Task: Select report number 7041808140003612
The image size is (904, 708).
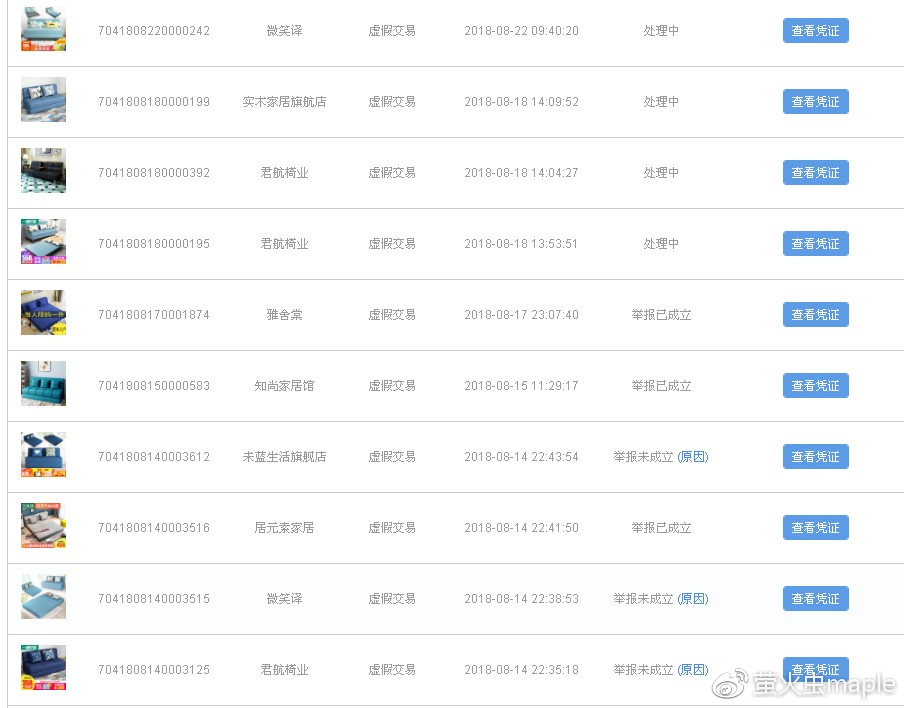Action: pyautogui.click(x=154, y=456)
